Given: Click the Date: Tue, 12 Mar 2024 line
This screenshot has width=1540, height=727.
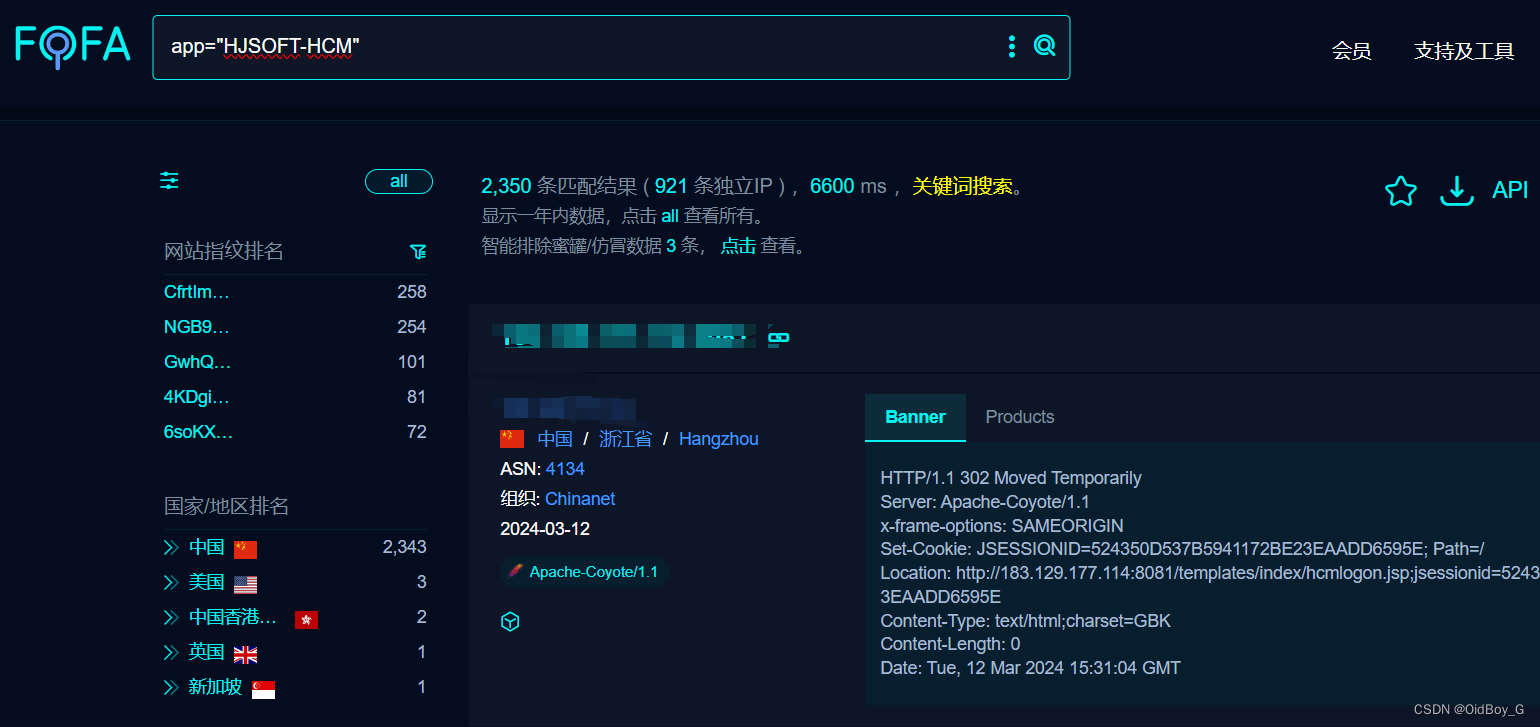Looking at the screenshot, I should pyautogui.click(x=1030, y=668).
